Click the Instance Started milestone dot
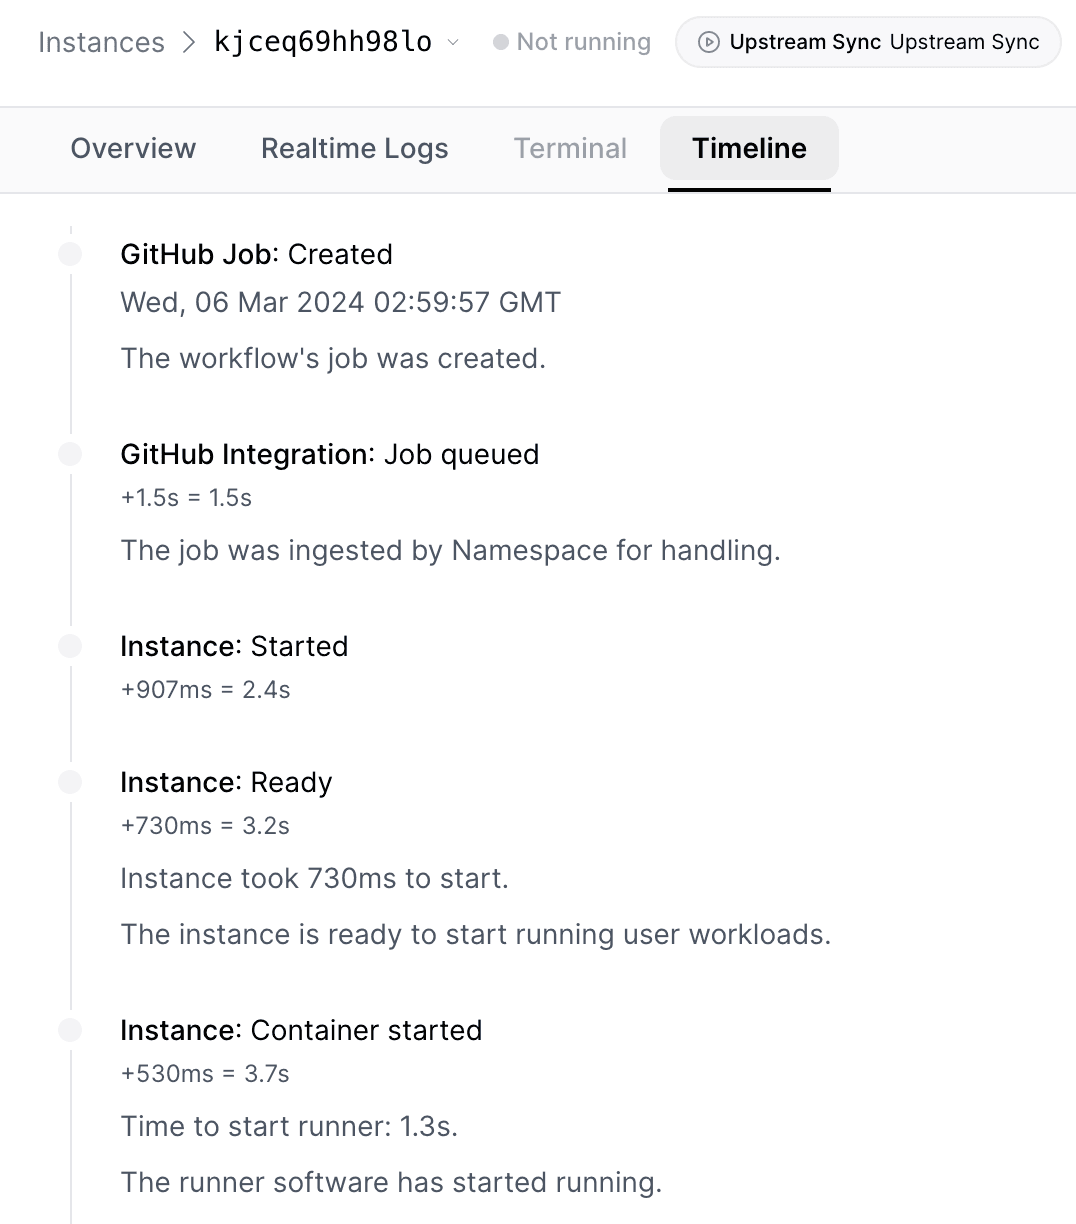The width and height of the screenshot is (1076, 1224). pos(70,646)
